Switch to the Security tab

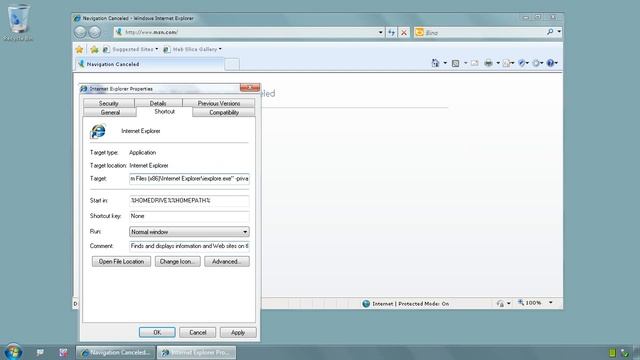point(109,103)
